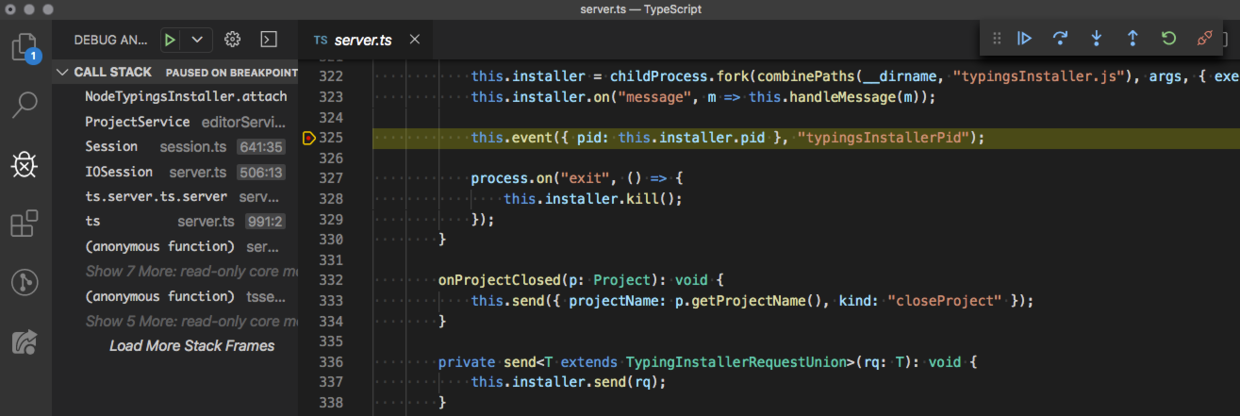Screen dimensions: 1240x416
Task: Click the PAUSED ON BREAKPOINT label
Action: pyautogui.click(x=232, y=72)
